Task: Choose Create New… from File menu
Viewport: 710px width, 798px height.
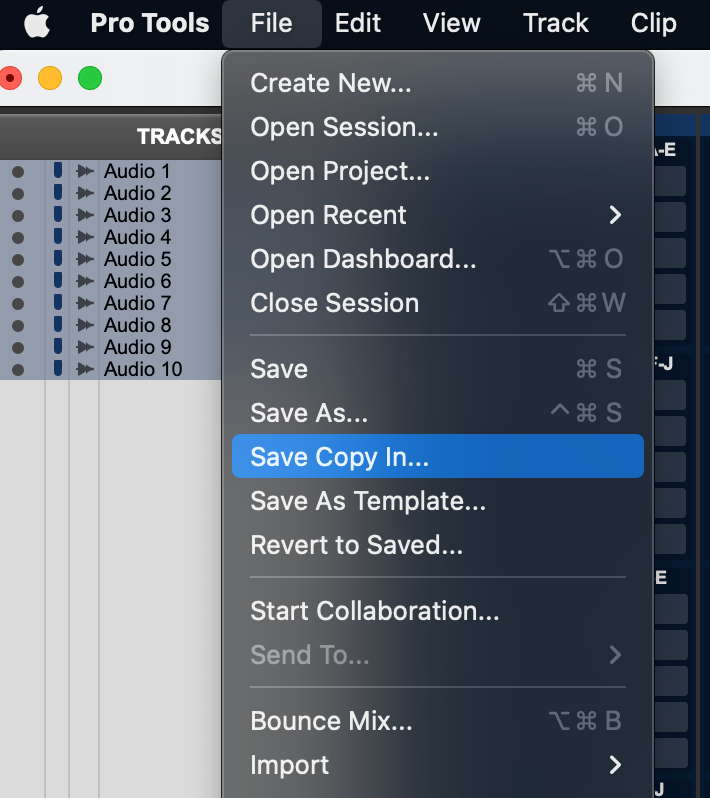Action: pyautogui.click(x=438, y=82)
